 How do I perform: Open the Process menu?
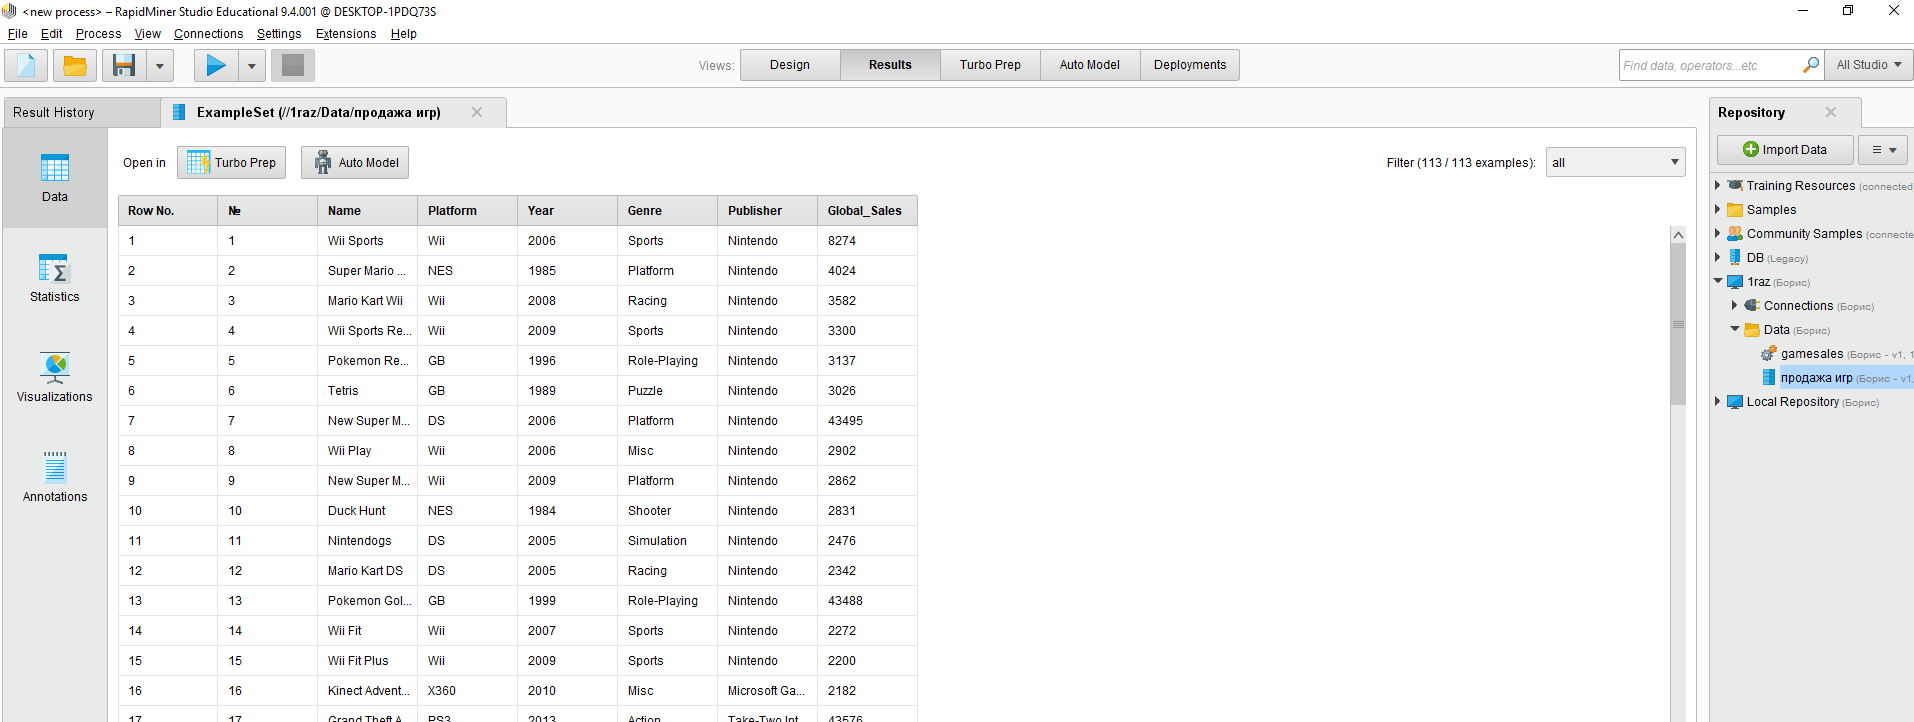click(98, 34)
